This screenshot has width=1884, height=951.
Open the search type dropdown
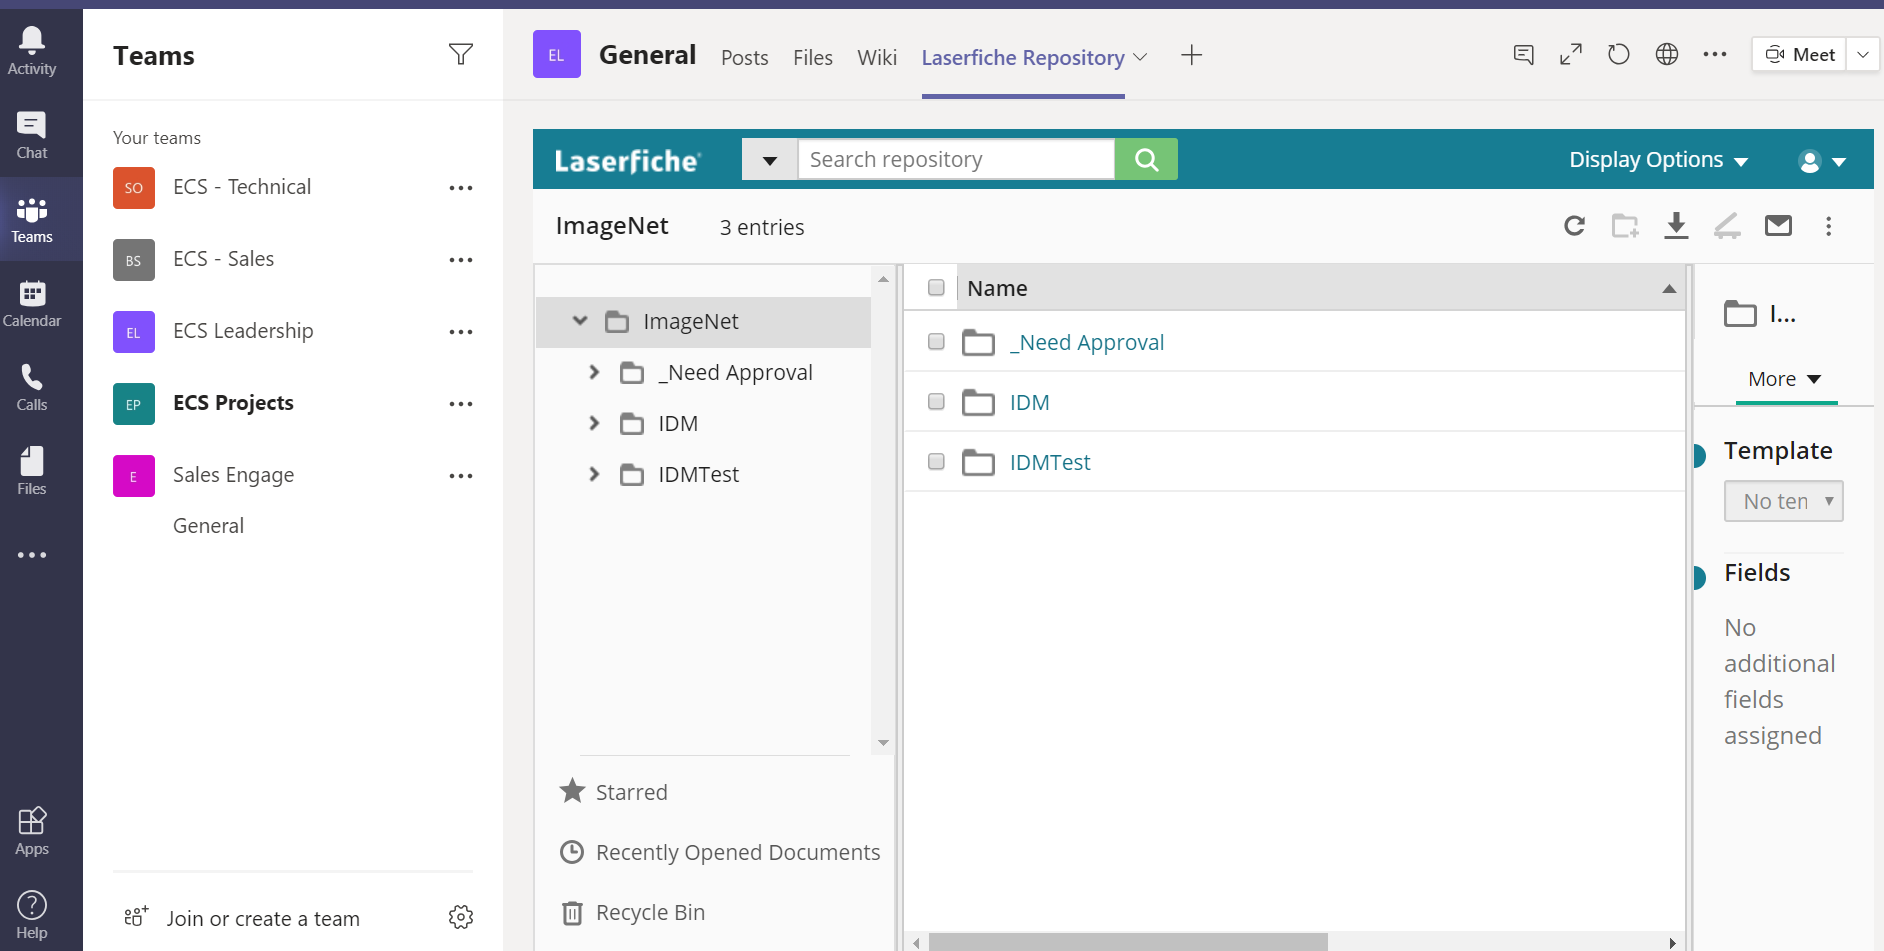coord(769,159)
